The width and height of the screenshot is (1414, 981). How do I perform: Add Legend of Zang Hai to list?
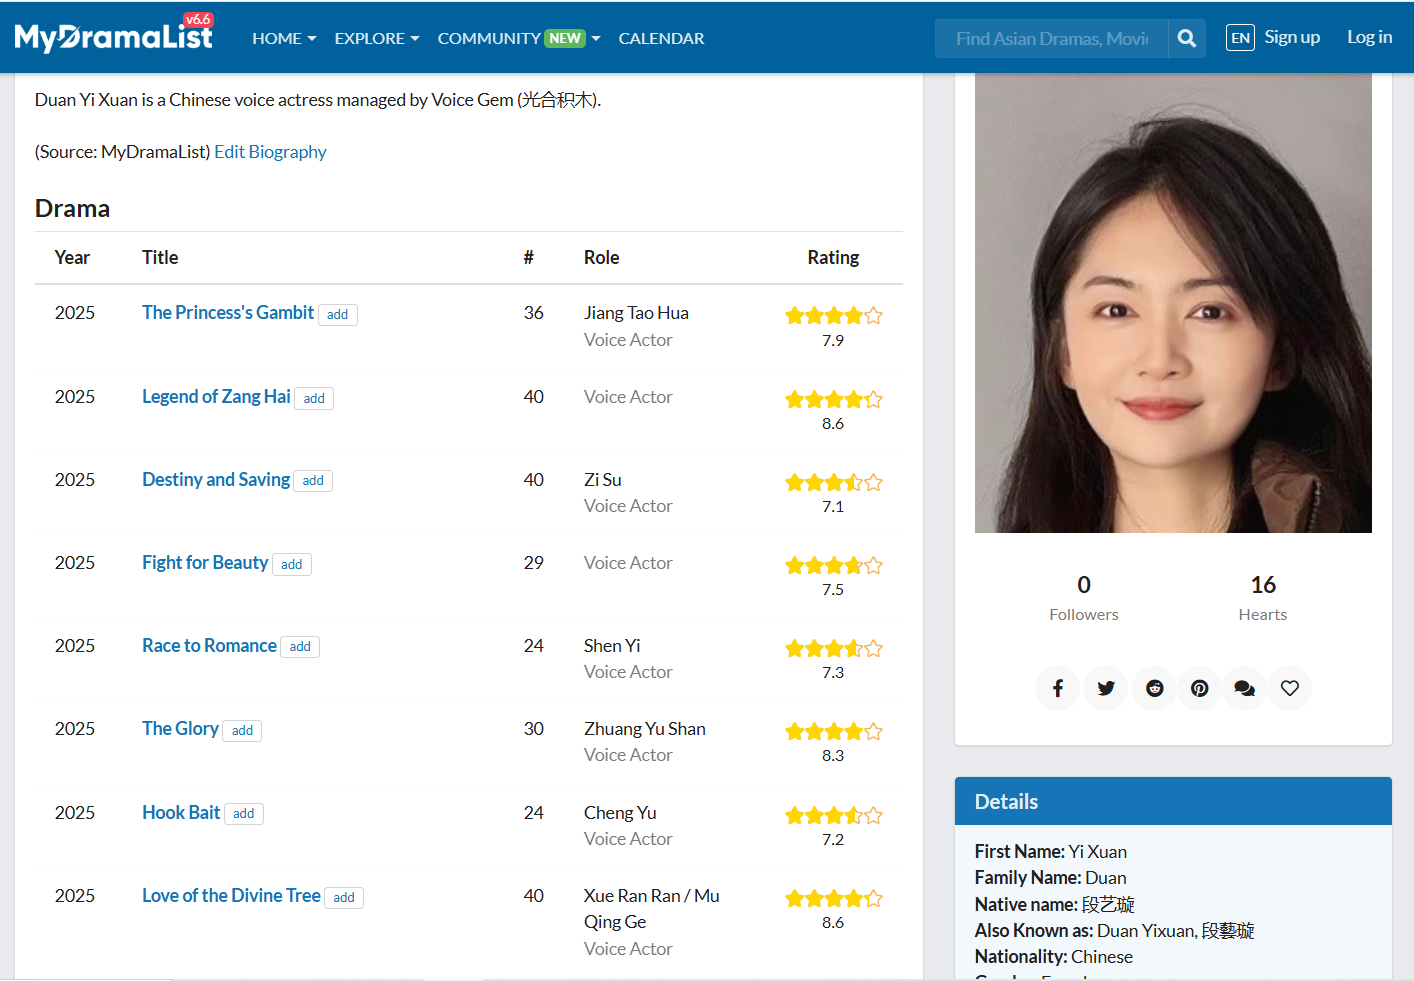(314, 399)
